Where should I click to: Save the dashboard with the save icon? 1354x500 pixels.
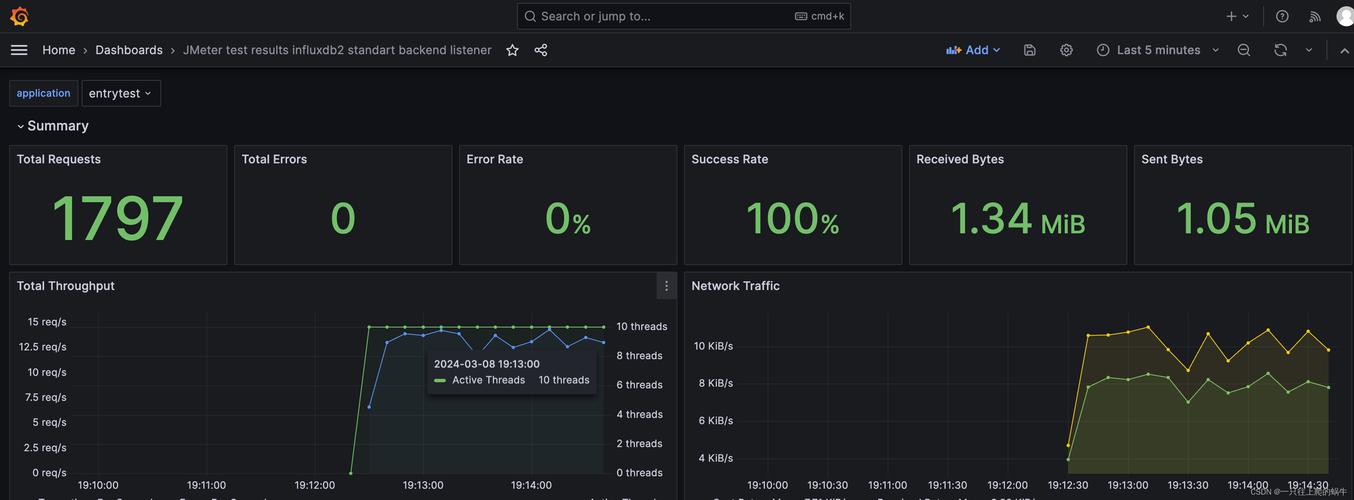(1030, 50)
